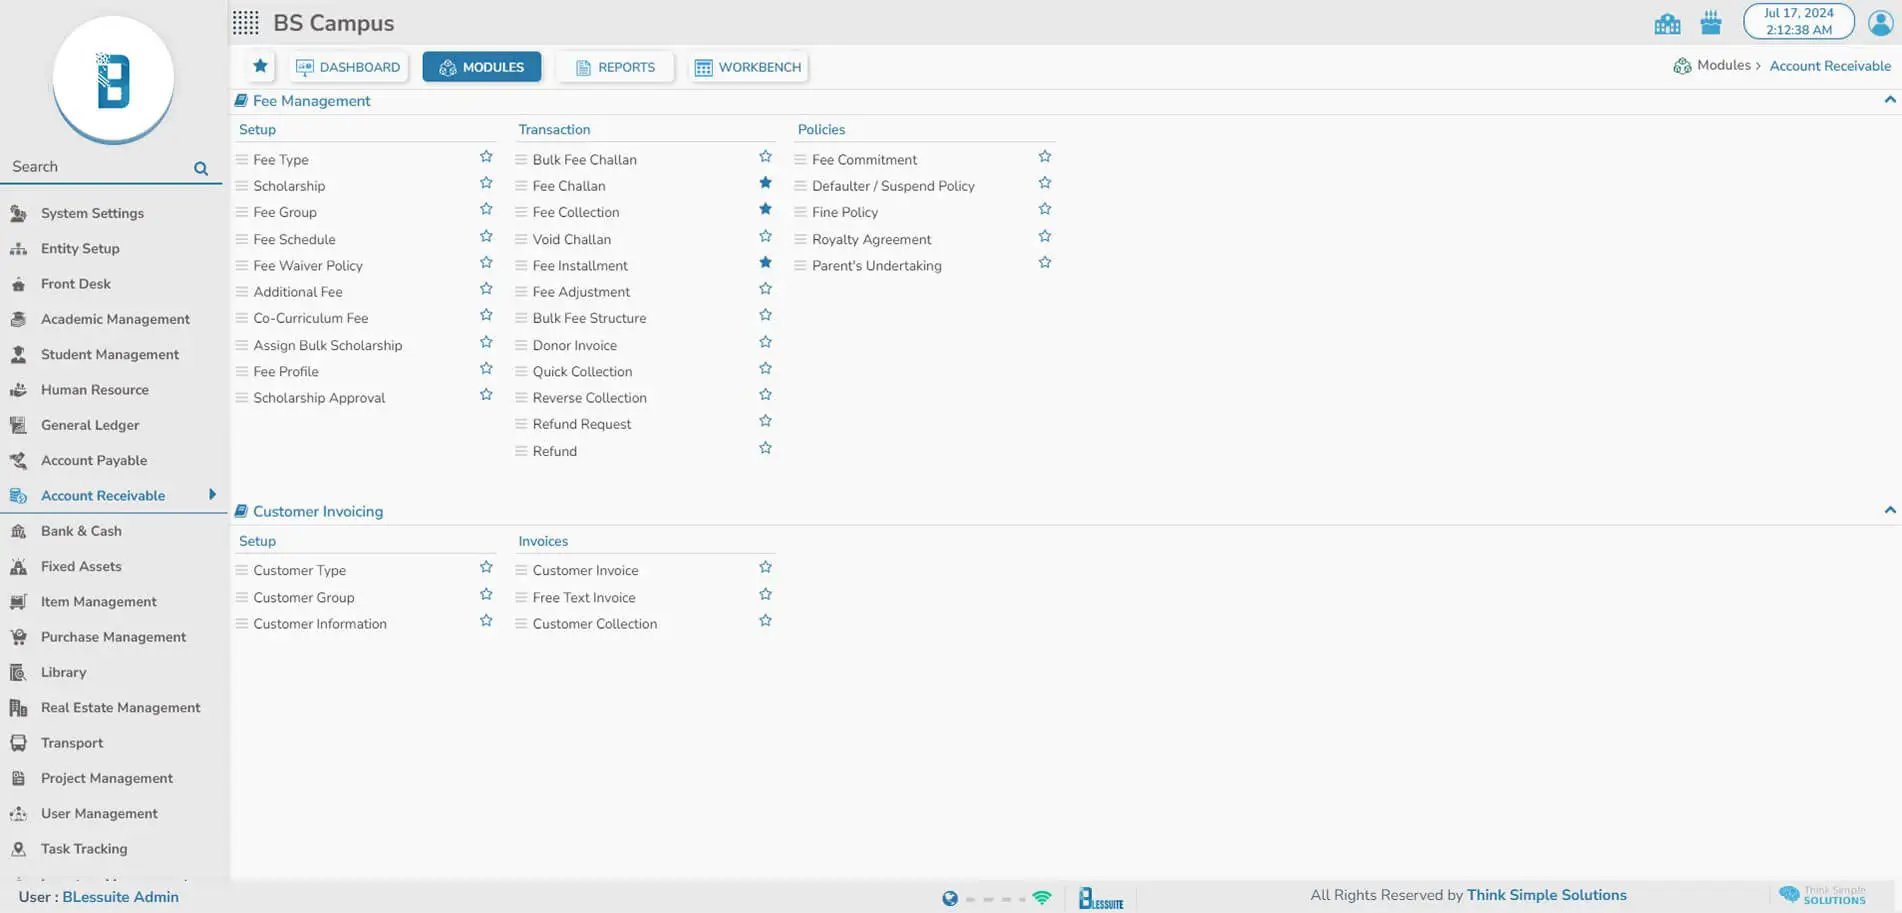
Task: Unfavorite Fee Challan using its star
Action: pyautogui.click(x=765, y=183)
